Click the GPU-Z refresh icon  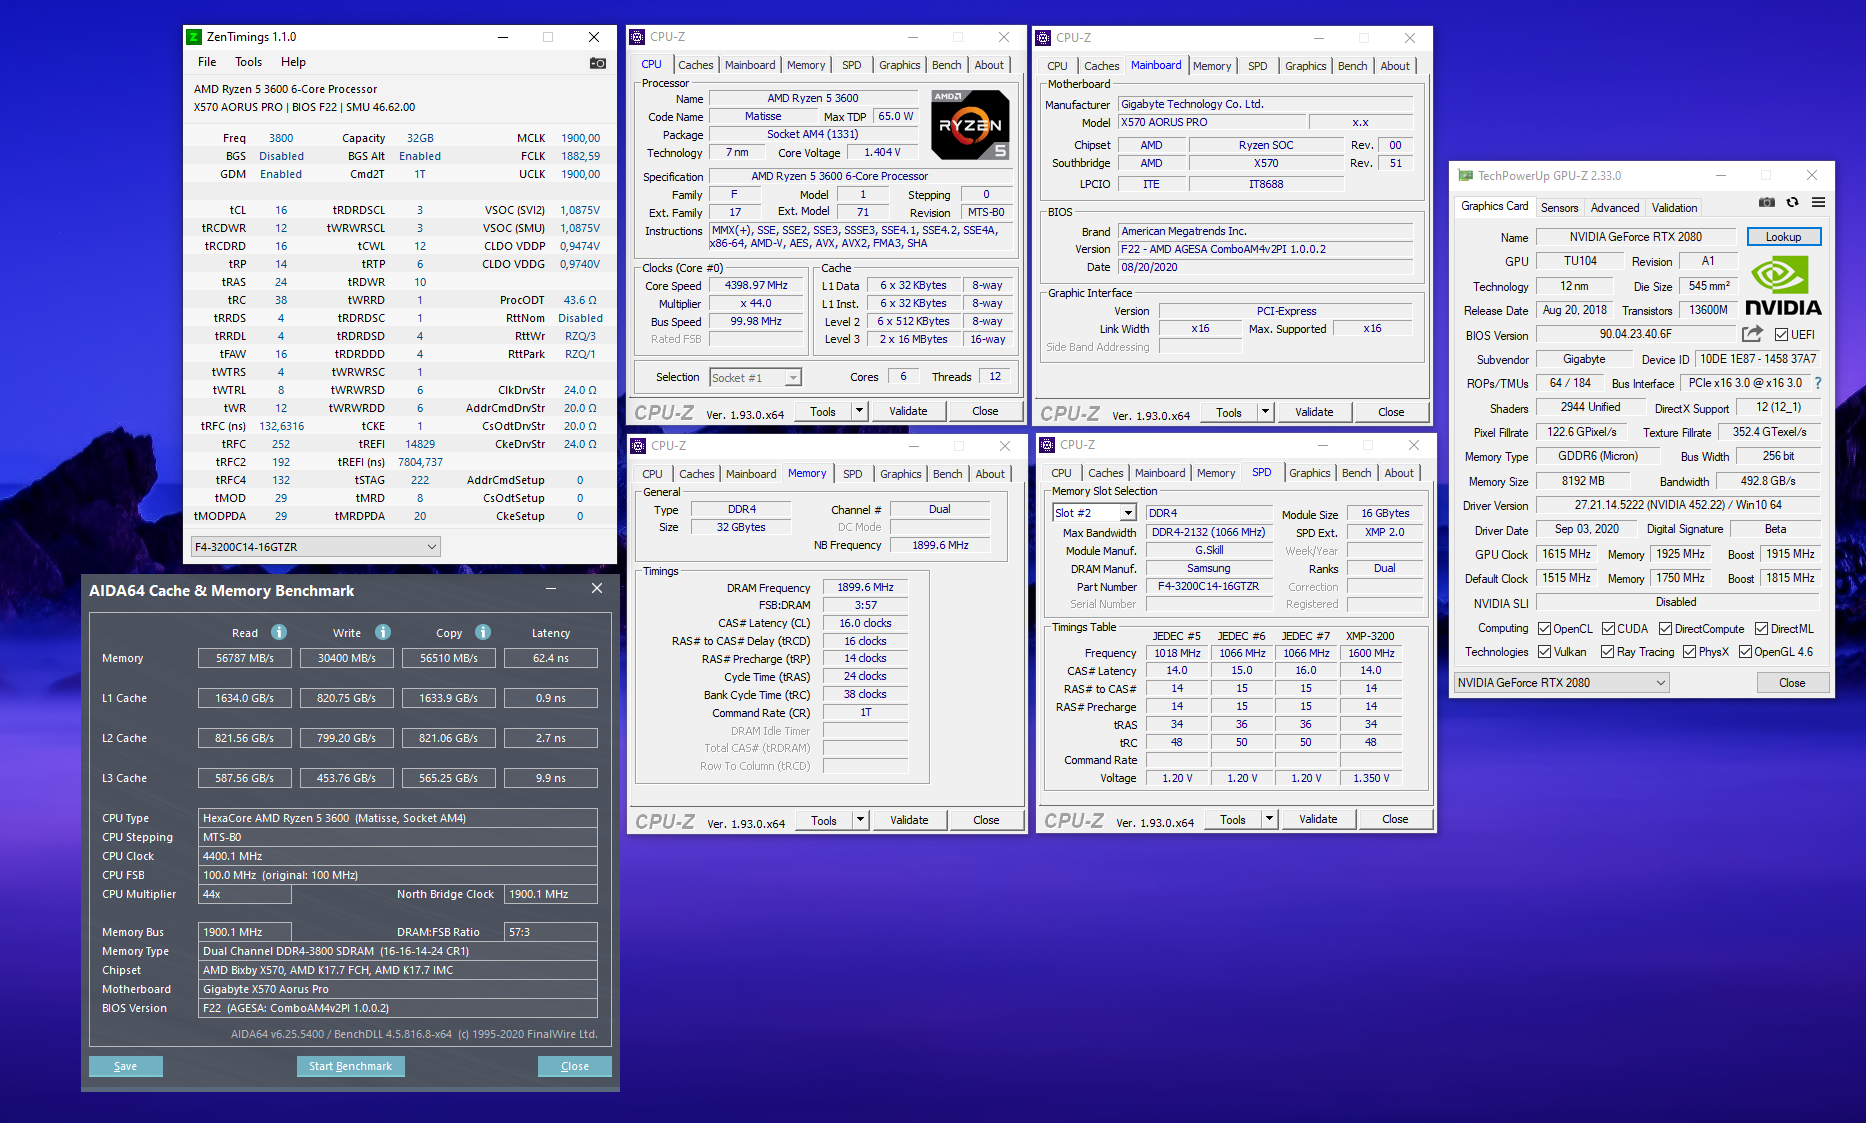pyautogui.click(x=1793, y=202)
